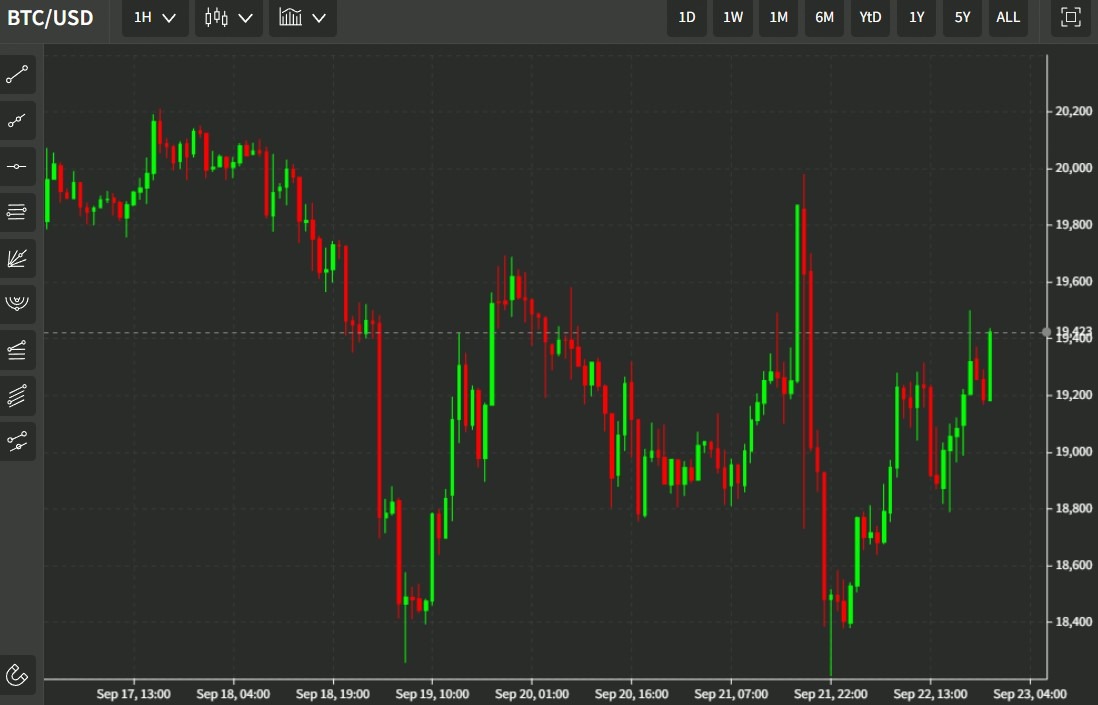Open fullscreen chart view
Image resolution: width=1098 pixels, height=705 pixels.
point(1071,18)
